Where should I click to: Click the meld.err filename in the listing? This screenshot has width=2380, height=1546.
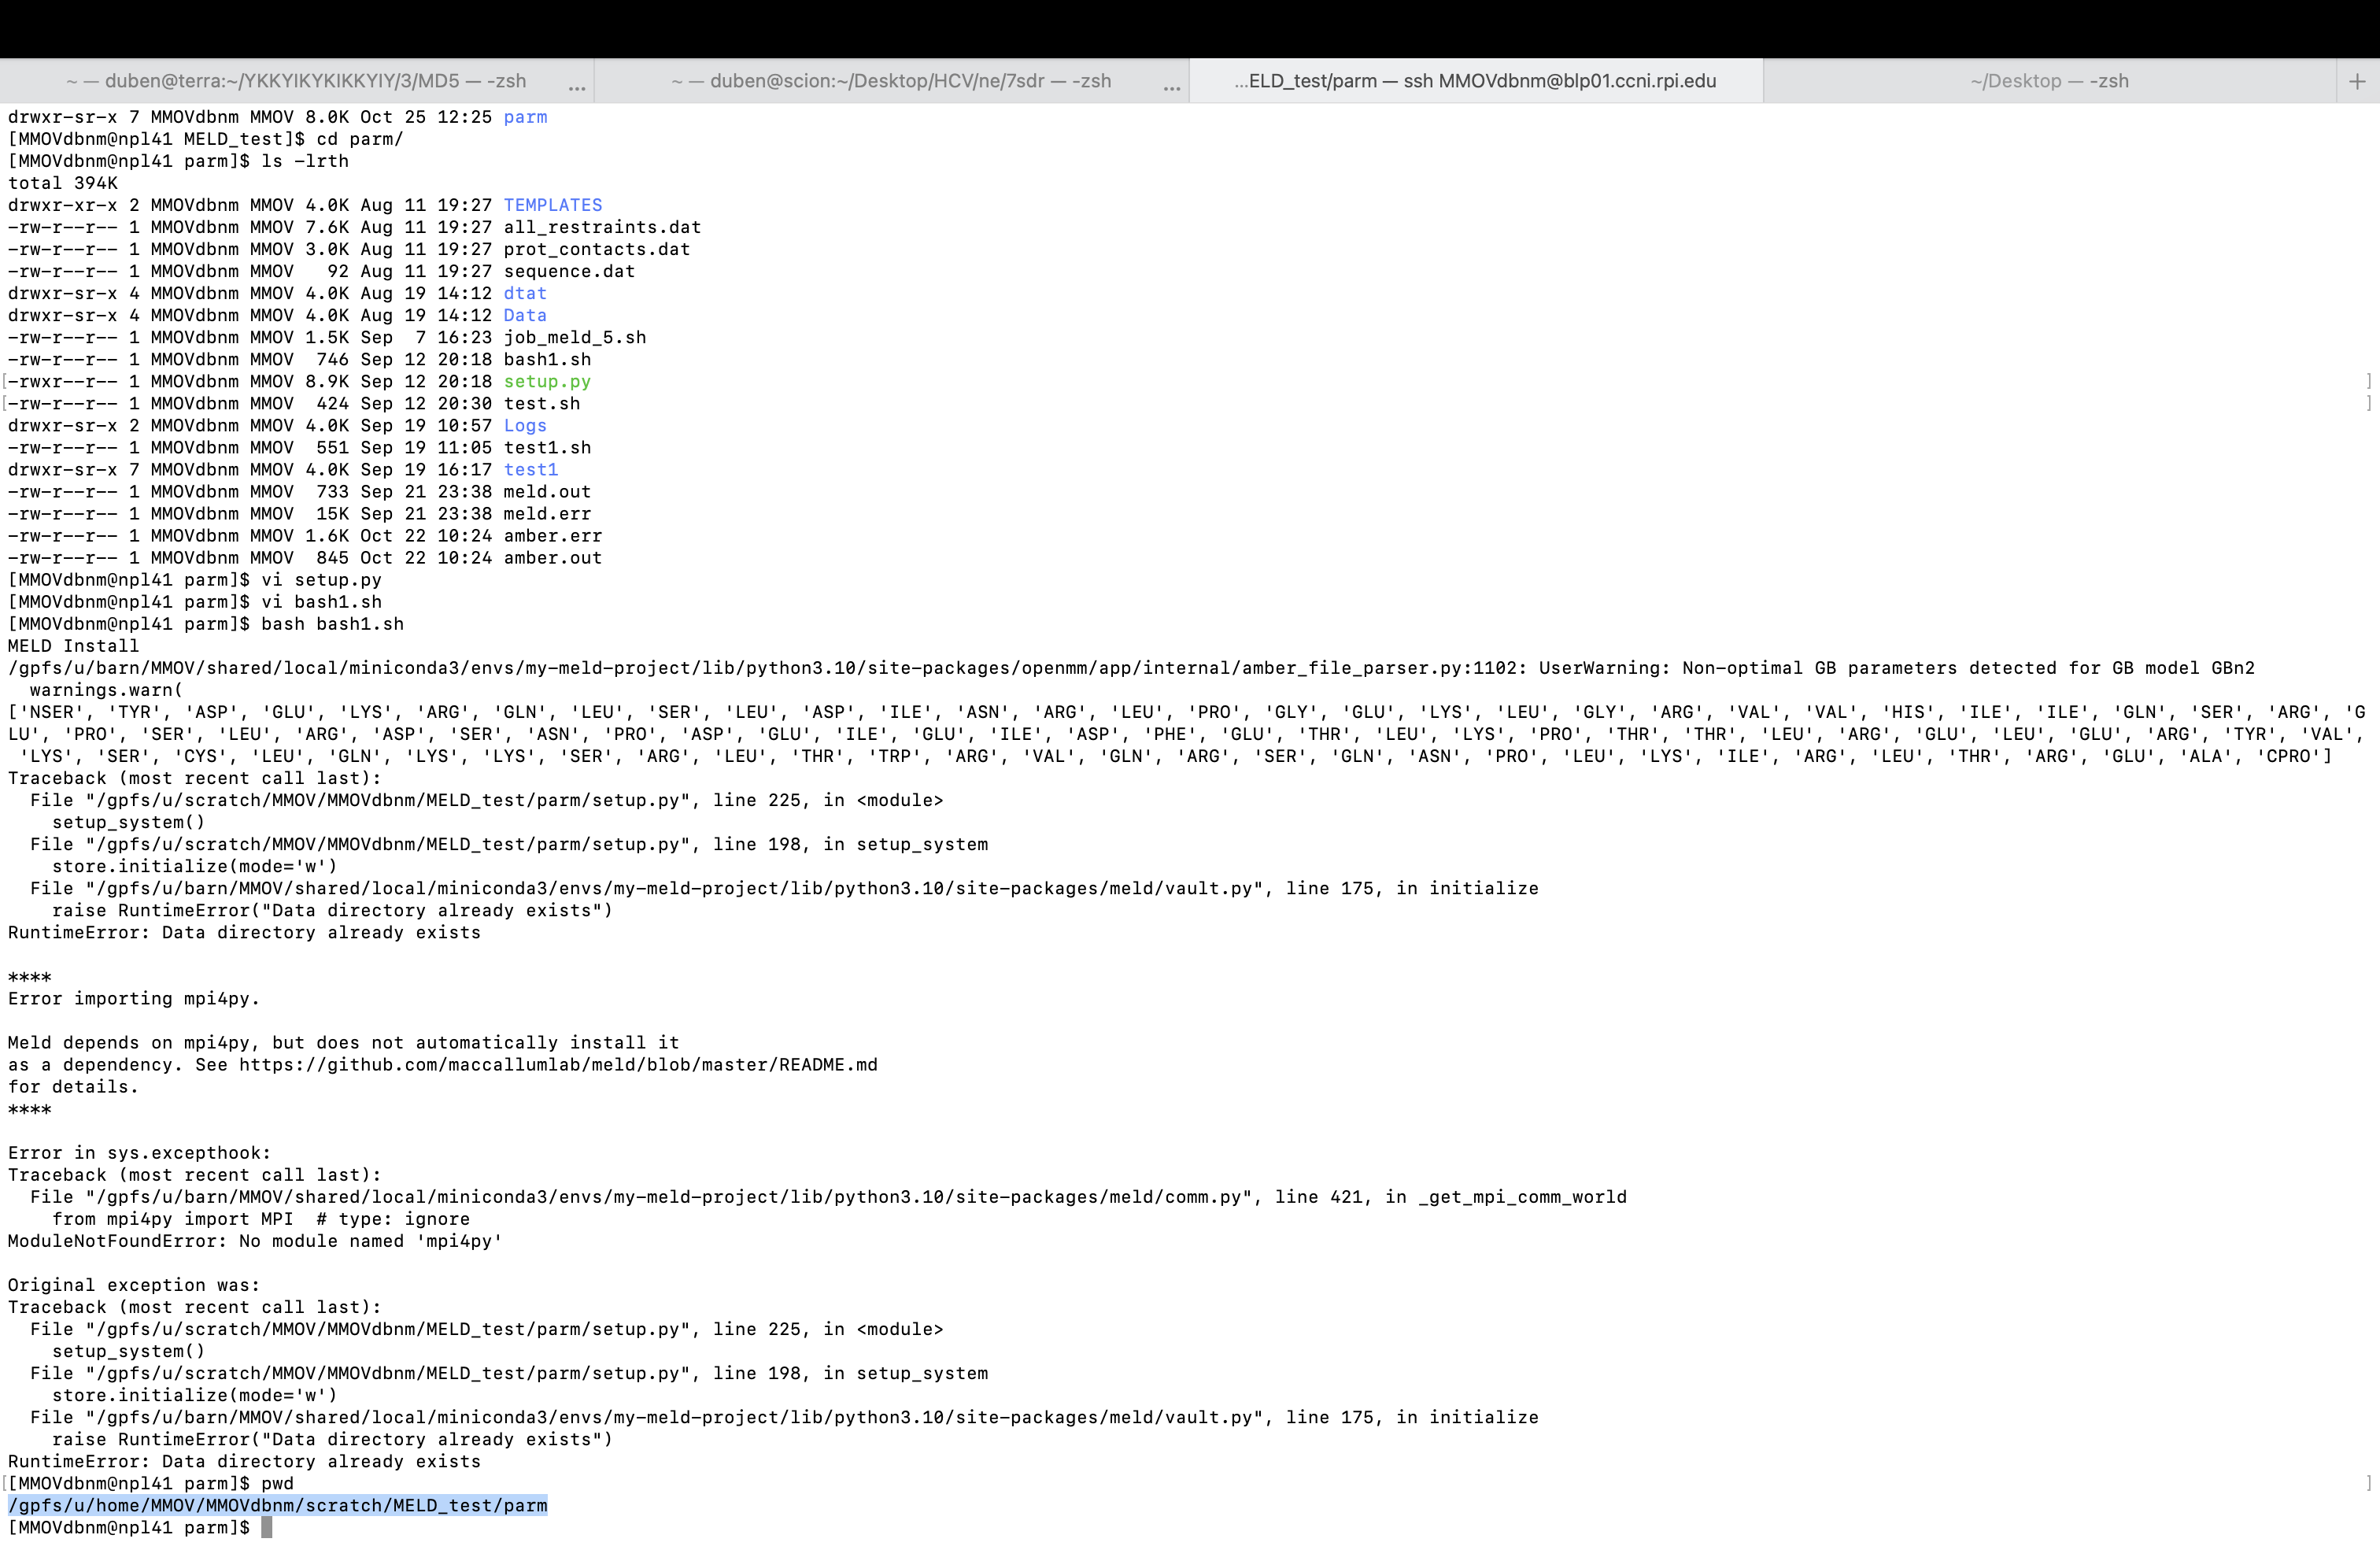coord(546,513)
